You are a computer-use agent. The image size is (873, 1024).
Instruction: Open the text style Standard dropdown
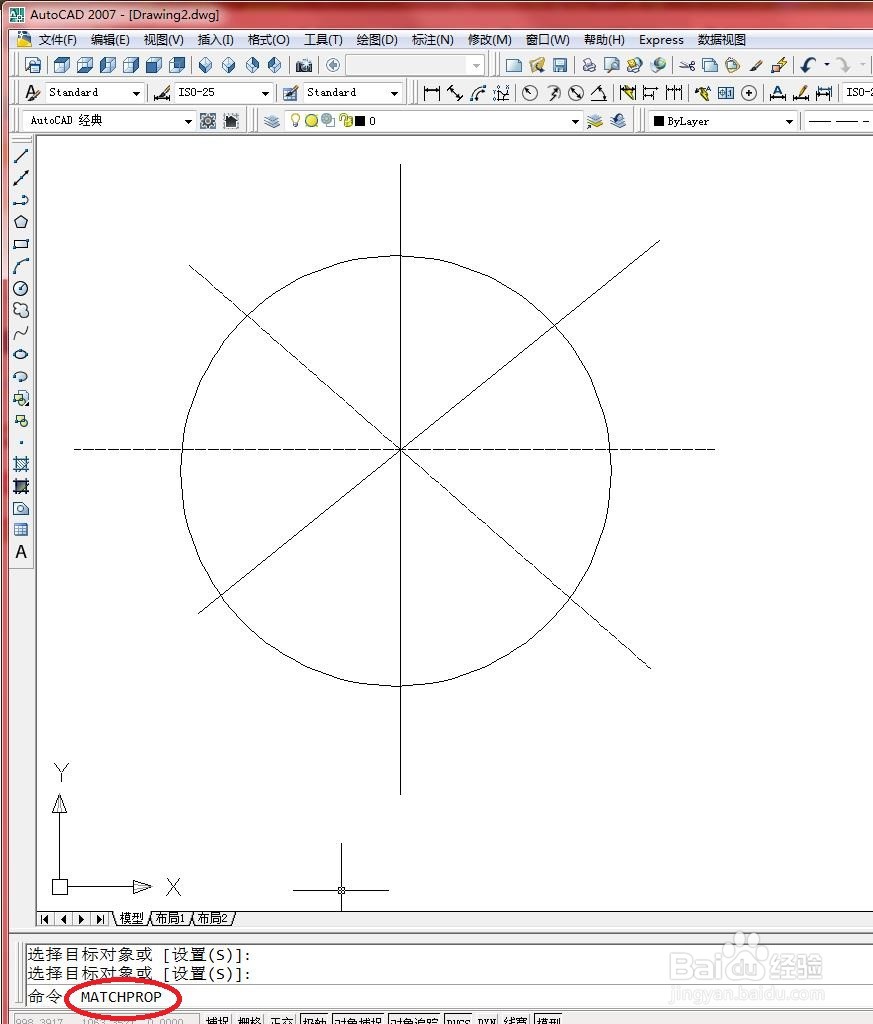coord(136,93)
